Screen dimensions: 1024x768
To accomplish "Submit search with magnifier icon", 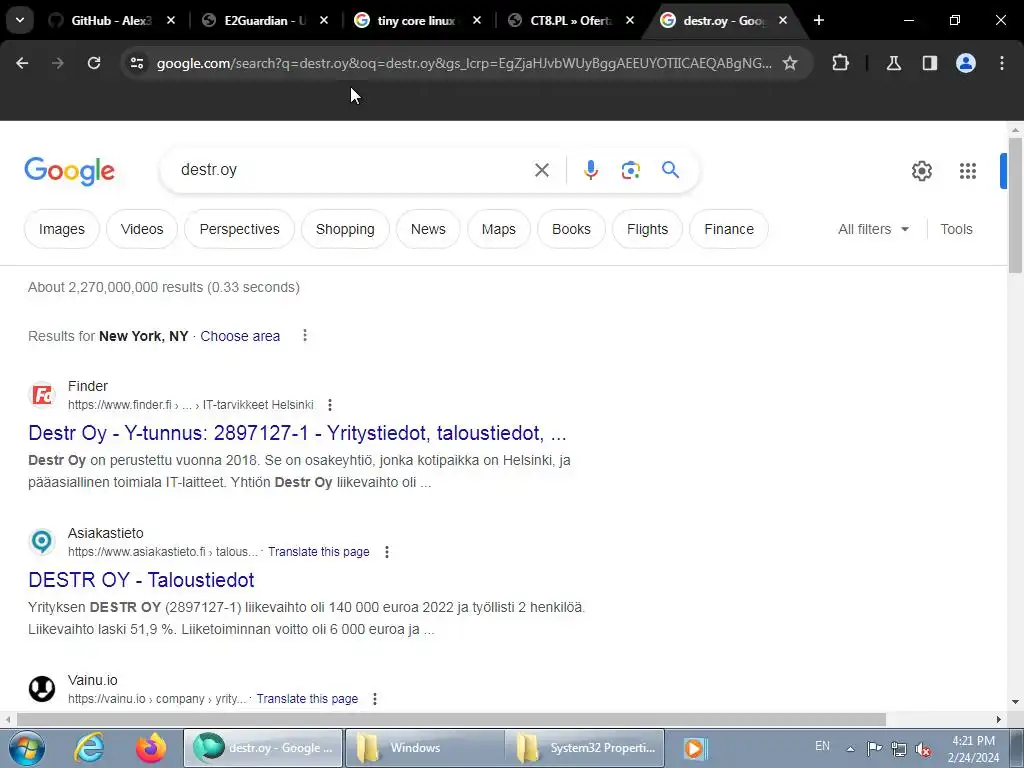I will pyautogui.click(x=671, y=170).
